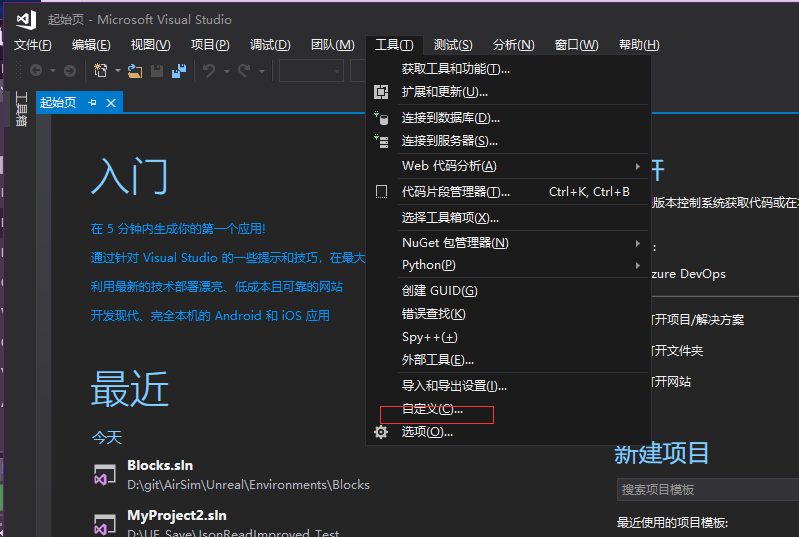799x537 pixels.
Task: Click the gear icon beside 选项
Action: click(381, 432)
